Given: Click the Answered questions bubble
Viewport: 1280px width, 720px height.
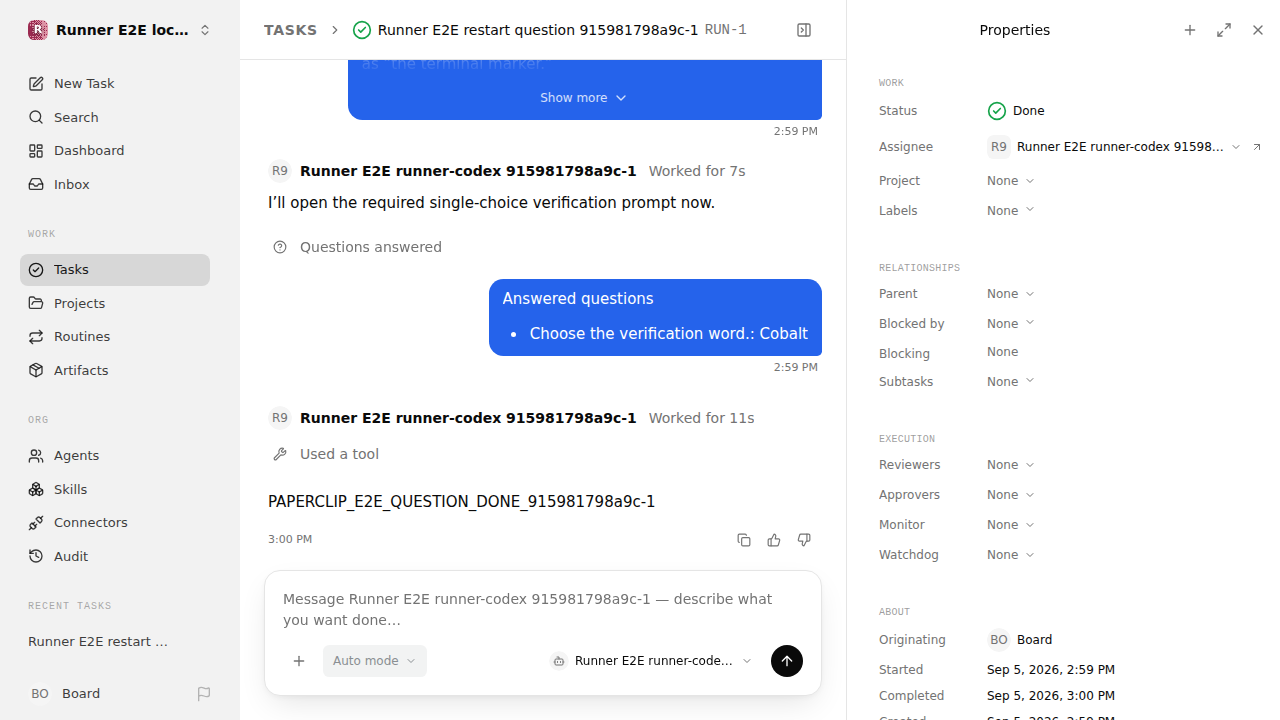Looking at the screenshot, I should point(655,317).
